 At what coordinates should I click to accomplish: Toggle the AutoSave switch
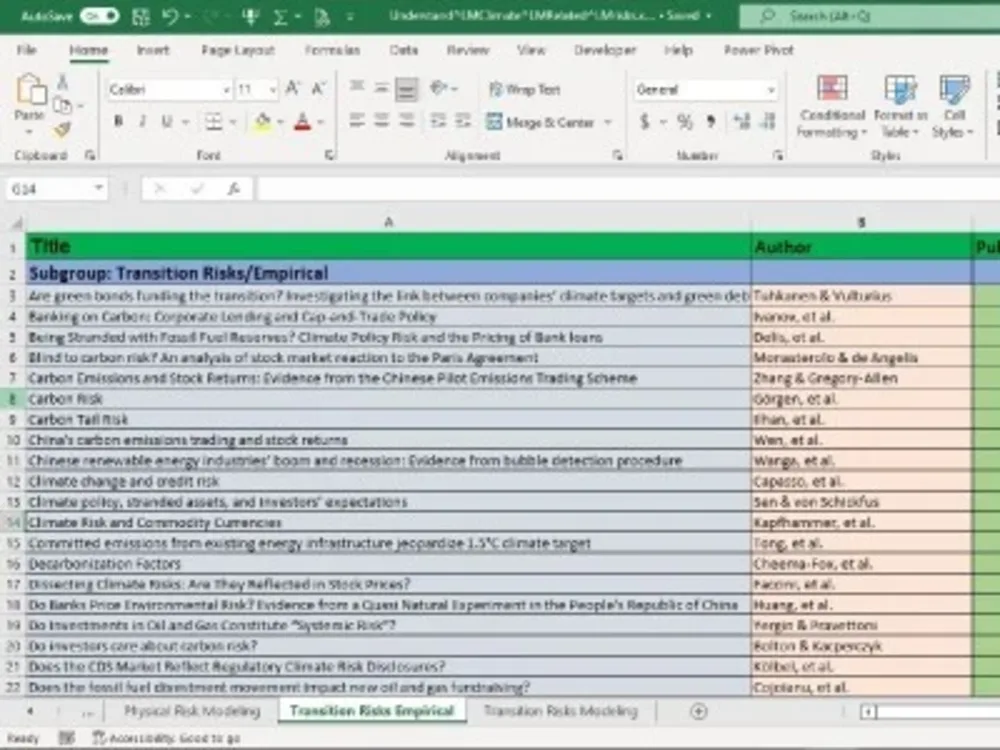click(99, 16)
